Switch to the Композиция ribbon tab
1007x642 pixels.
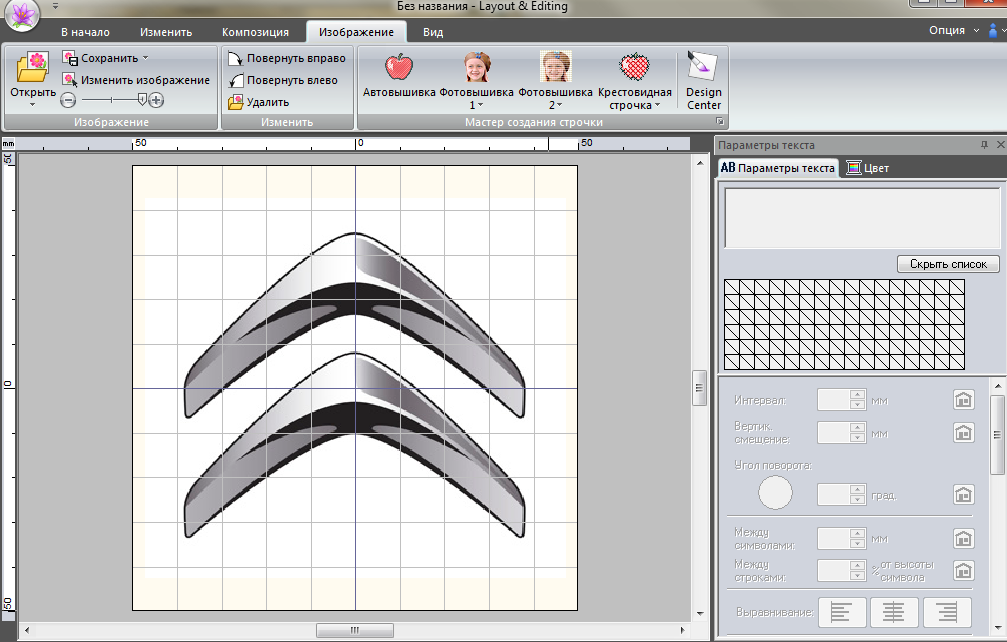pyautogui.click(x=254, y=32)
